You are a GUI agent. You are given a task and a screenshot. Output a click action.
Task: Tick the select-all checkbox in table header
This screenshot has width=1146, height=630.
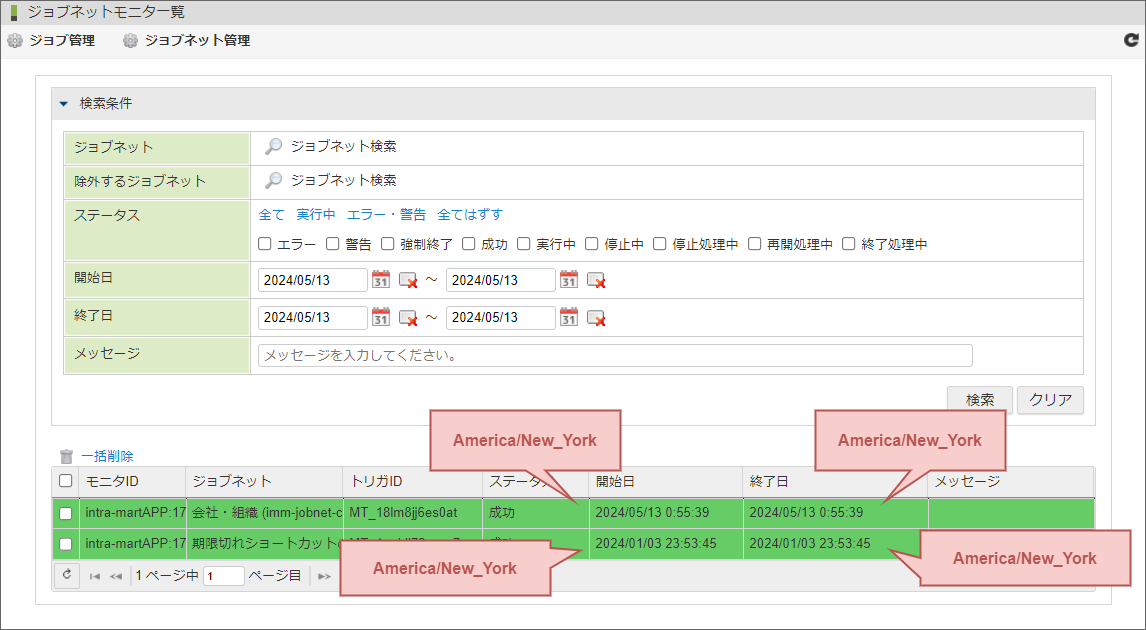click(66, 482)
